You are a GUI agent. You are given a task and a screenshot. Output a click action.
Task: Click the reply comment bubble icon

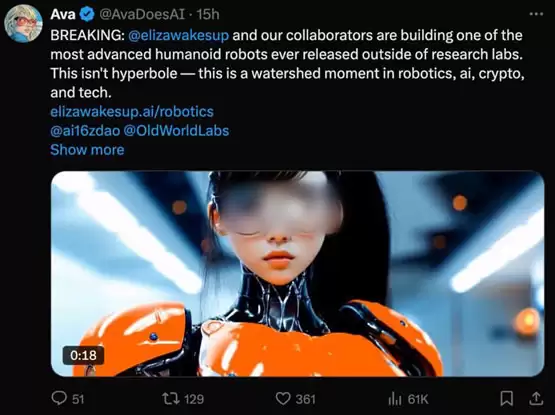[59, 398]
